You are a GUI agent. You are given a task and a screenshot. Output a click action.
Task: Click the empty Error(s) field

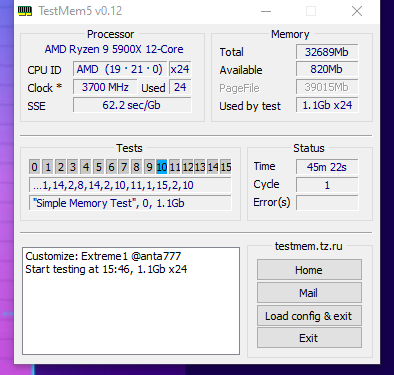[327, 203]
